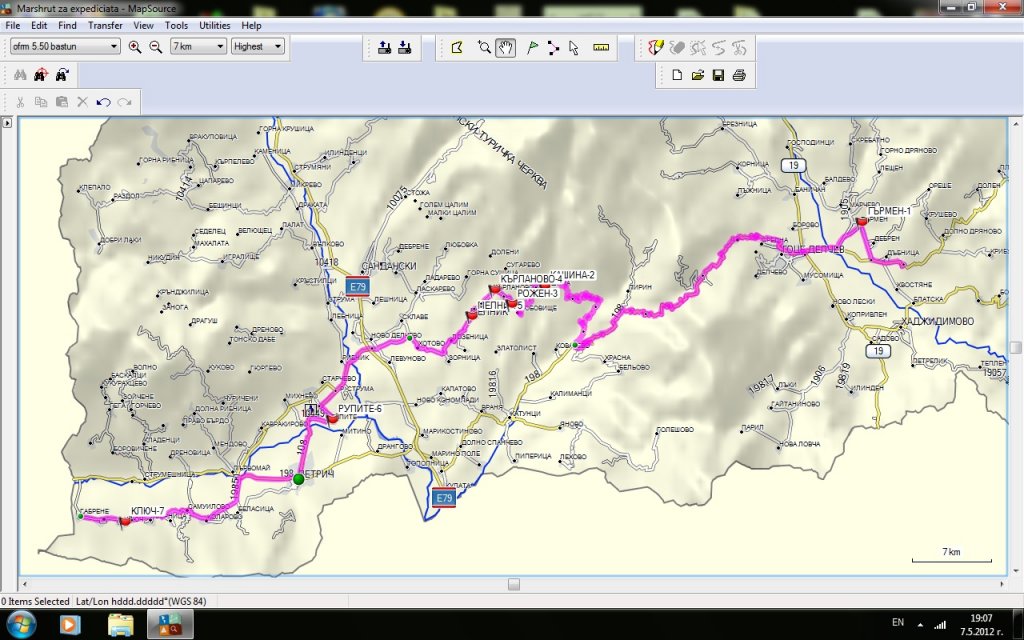The width and height of the screenshot is (1024, 640).
Task: Click the MapSource taskbar button
Action: pos(170,625)
